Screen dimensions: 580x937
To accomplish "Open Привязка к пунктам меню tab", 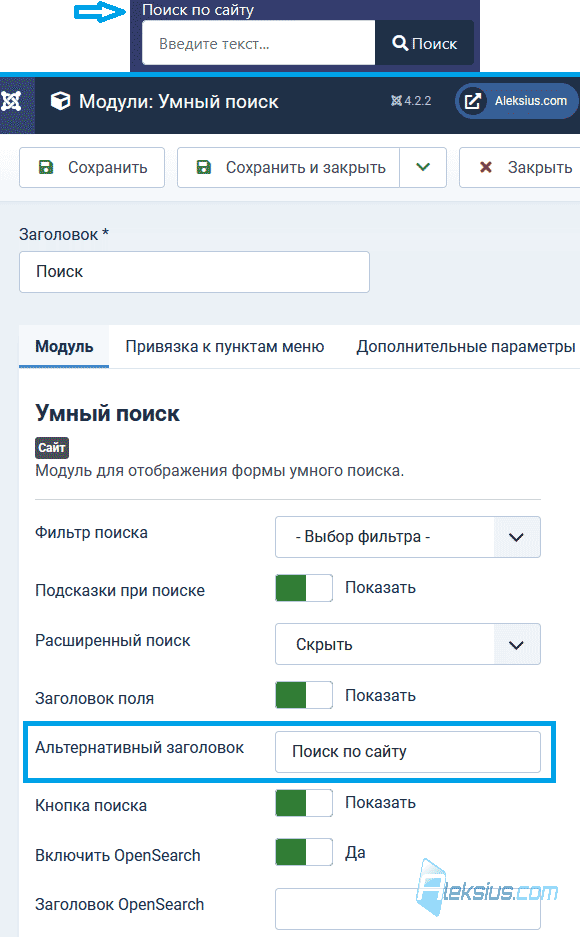I will tap(225, 347).
